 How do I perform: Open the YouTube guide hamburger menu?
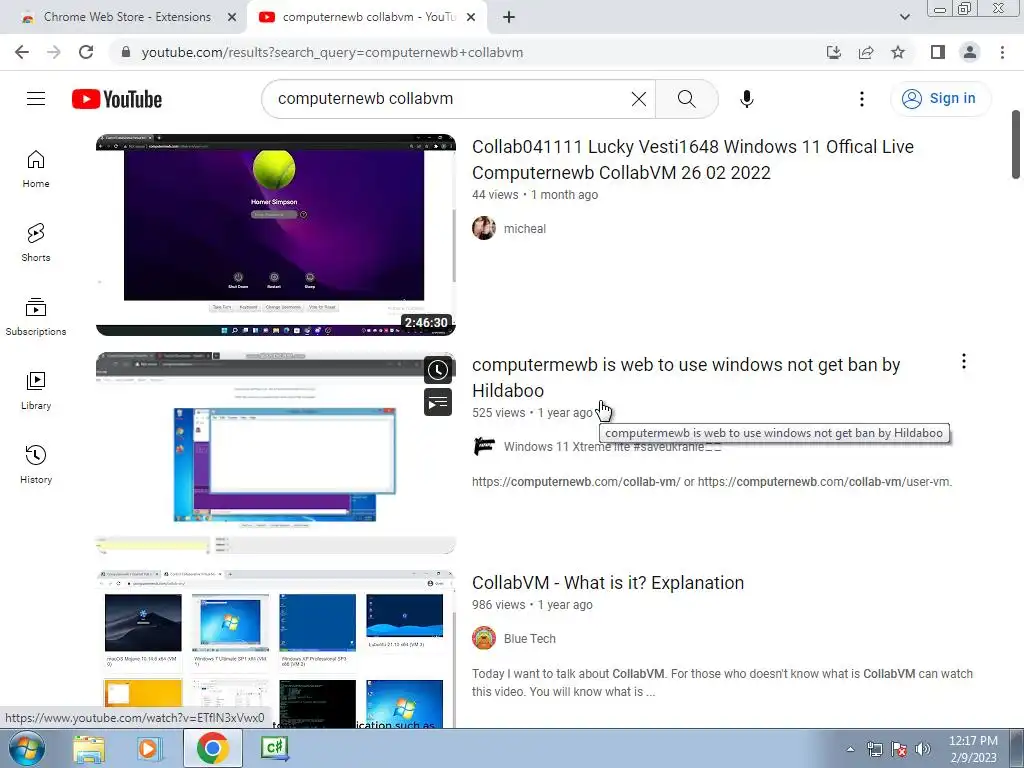pyautogui.click(x=36, y=99)
